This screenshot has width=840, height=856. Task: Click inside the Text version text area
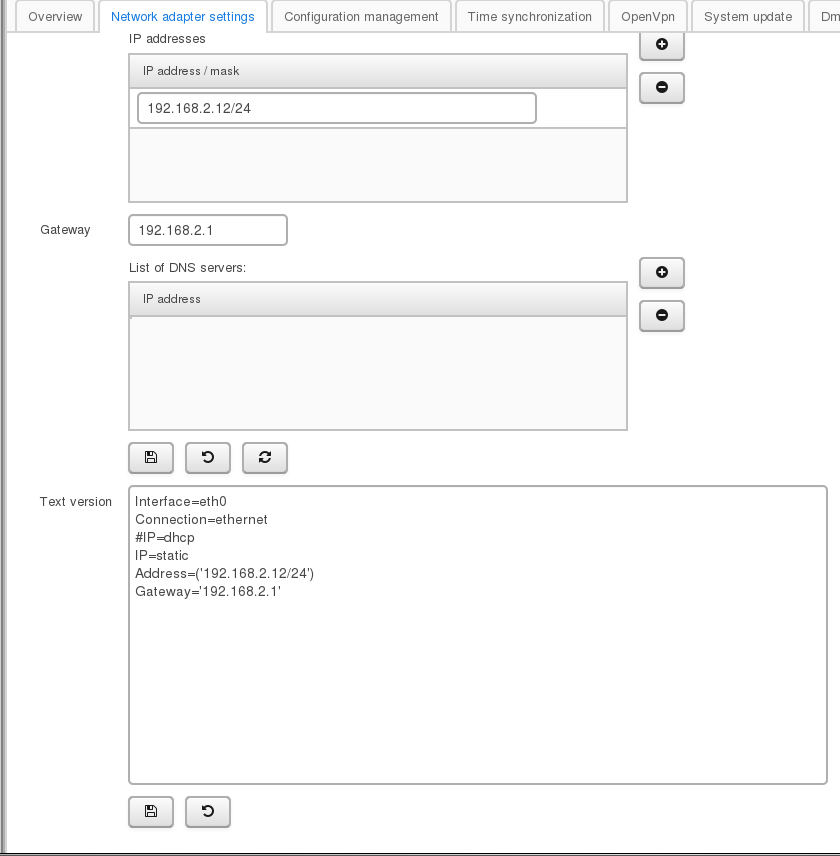(478, 690)
